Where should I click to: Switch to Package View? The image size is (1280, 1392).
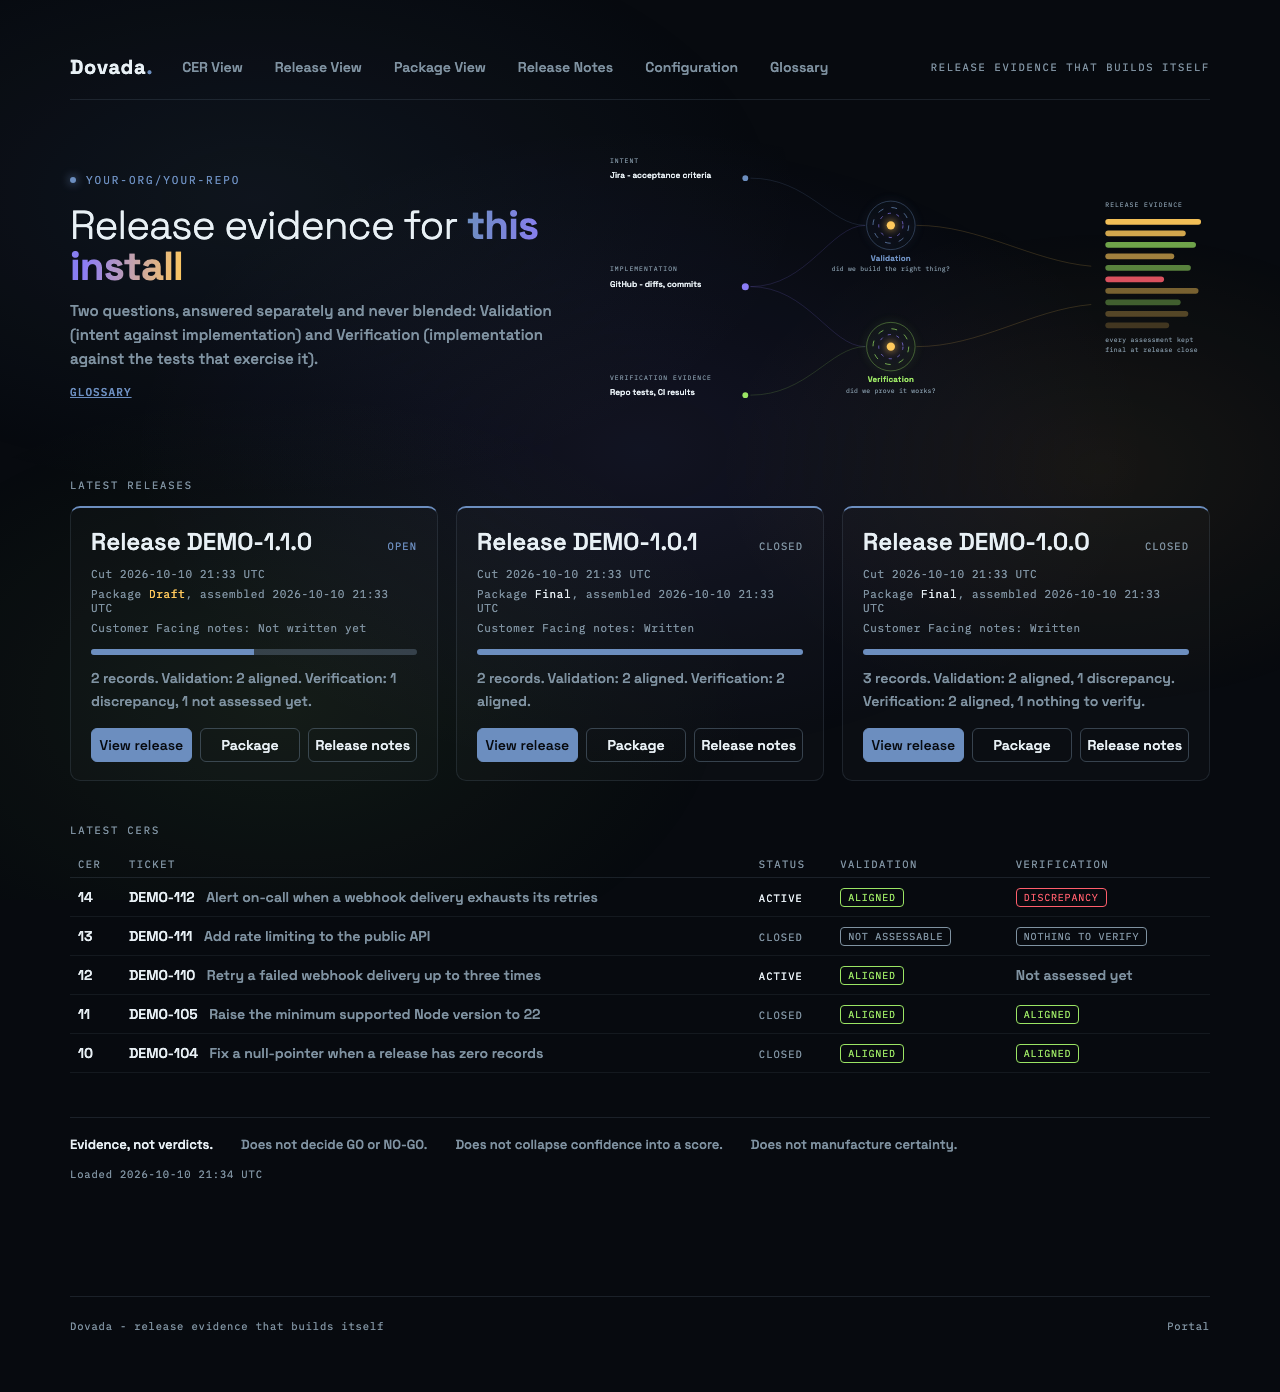440,67
